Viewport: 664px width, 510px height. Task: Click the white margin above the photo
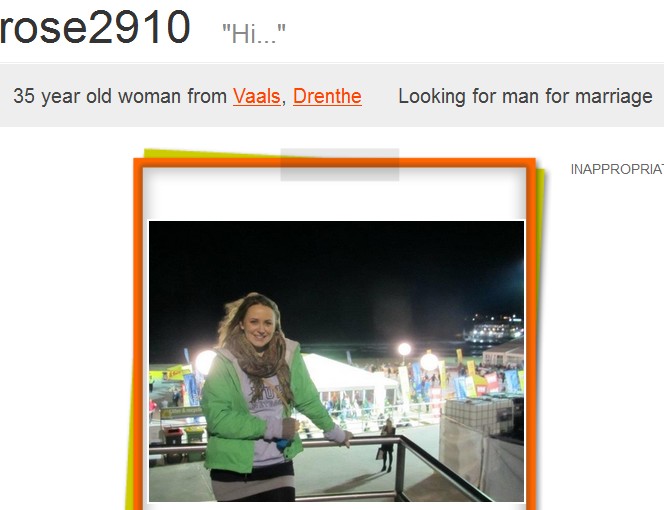click(x=336, y=199)
